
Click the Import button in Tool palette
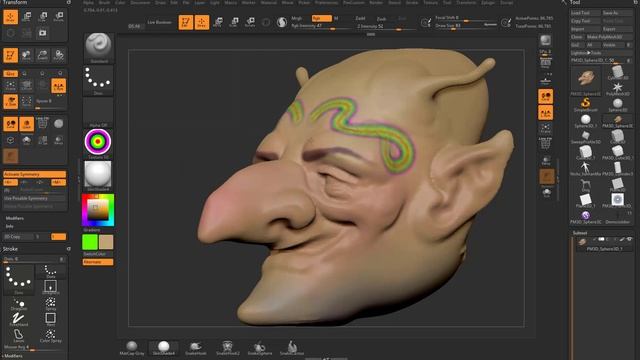click(x=585, y=29)
